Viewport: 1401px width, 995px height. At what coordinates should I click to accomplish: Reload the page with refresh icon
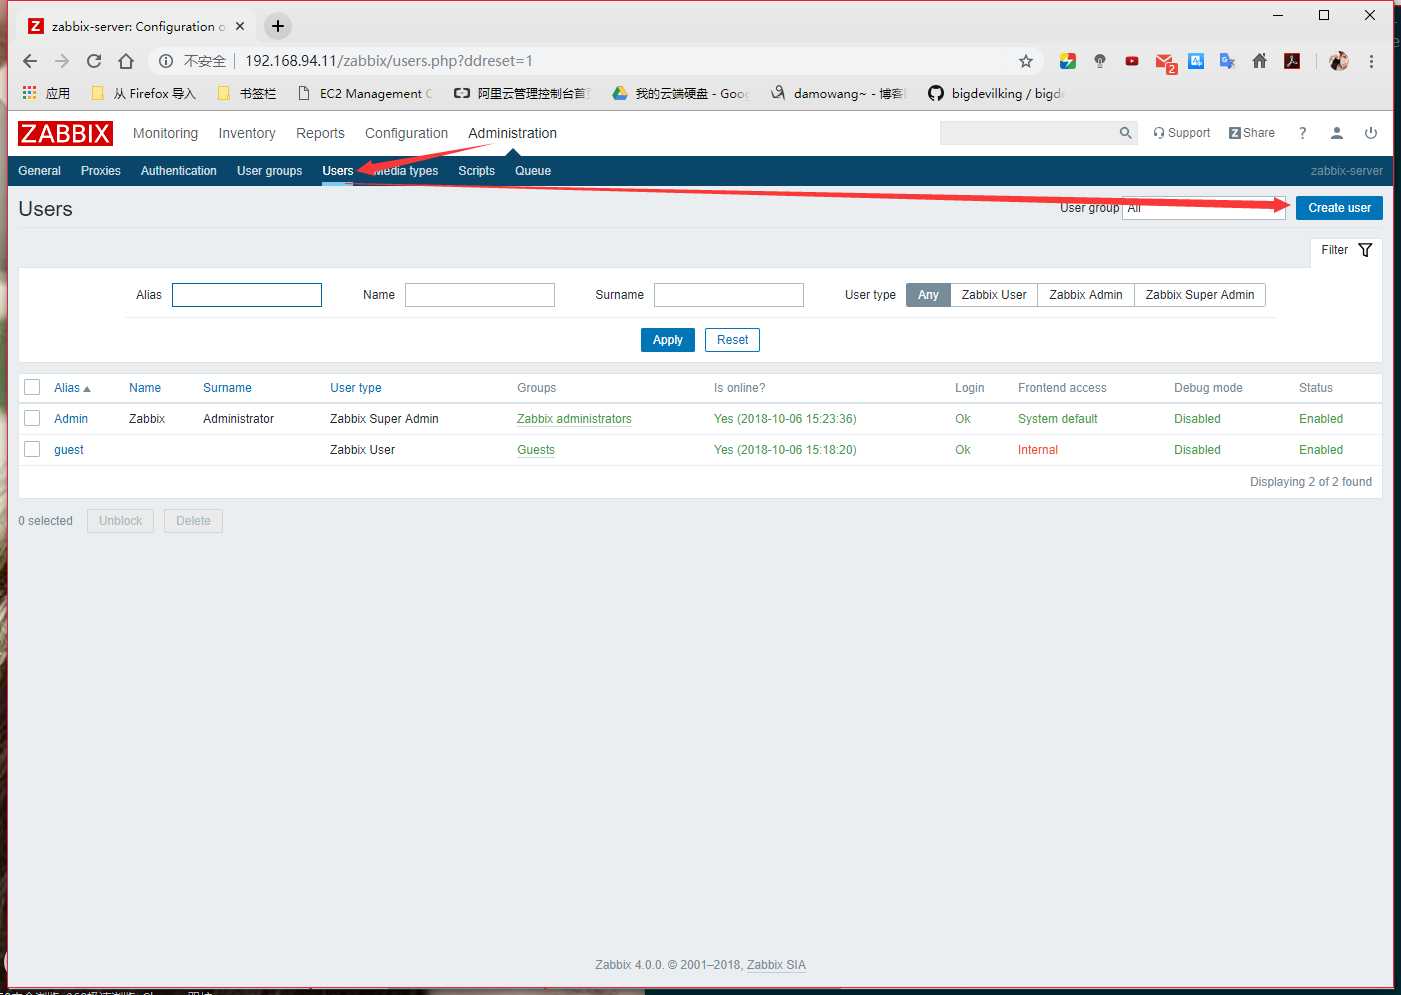94,61
